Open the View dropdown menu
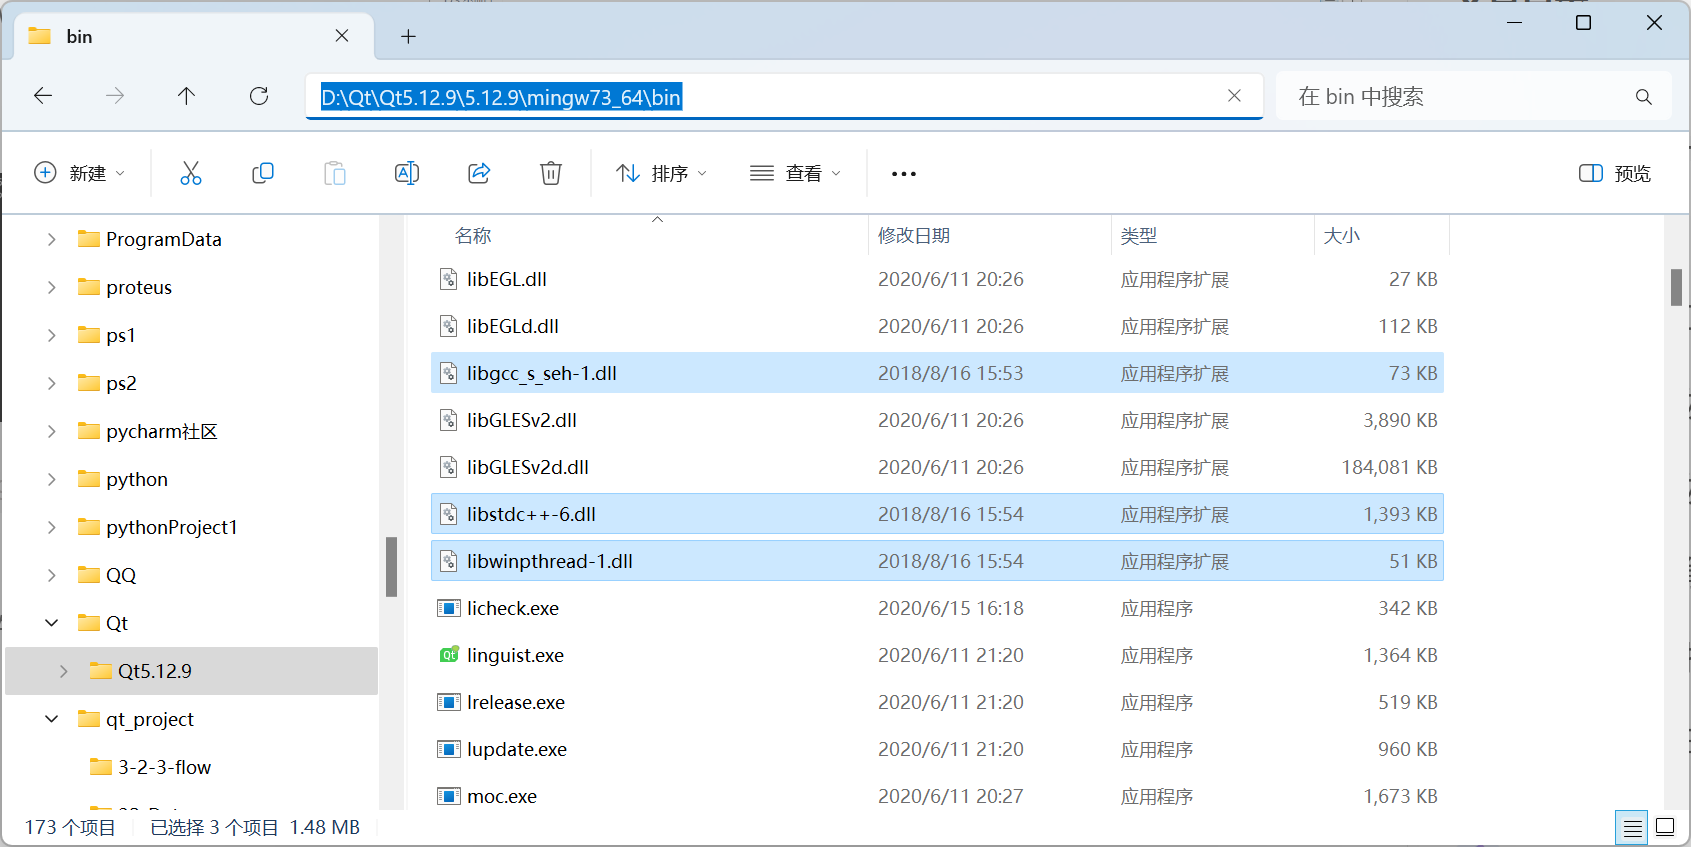 click(796, 173)
